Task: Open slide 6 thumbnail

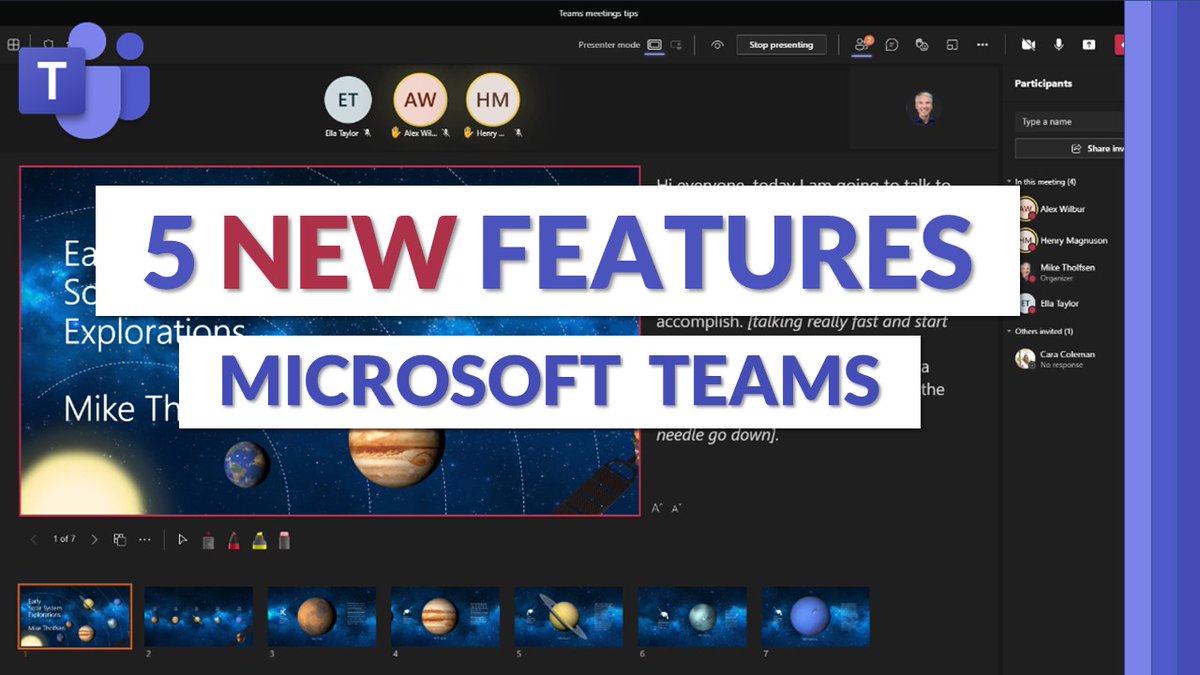Action: pyautogui.click(x=692, y=617)
